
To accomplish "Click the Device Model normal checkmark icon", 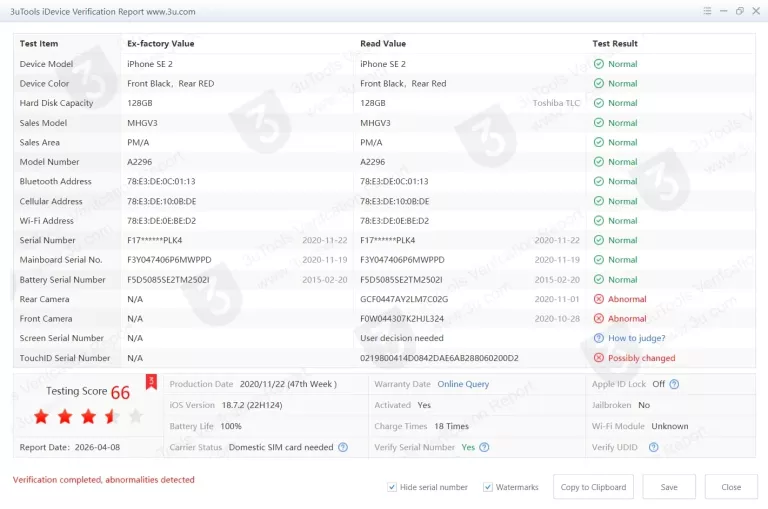I will 598,64.
